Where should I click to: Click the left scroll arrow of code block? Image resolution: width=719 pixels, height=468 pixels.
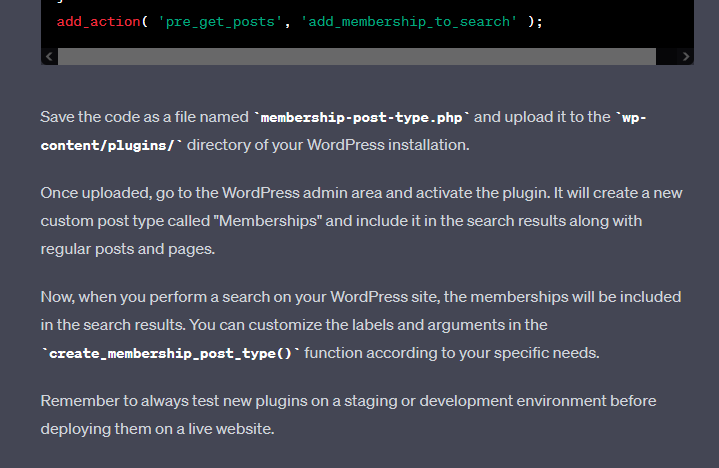pyautogui.click(x=48, y=57)
